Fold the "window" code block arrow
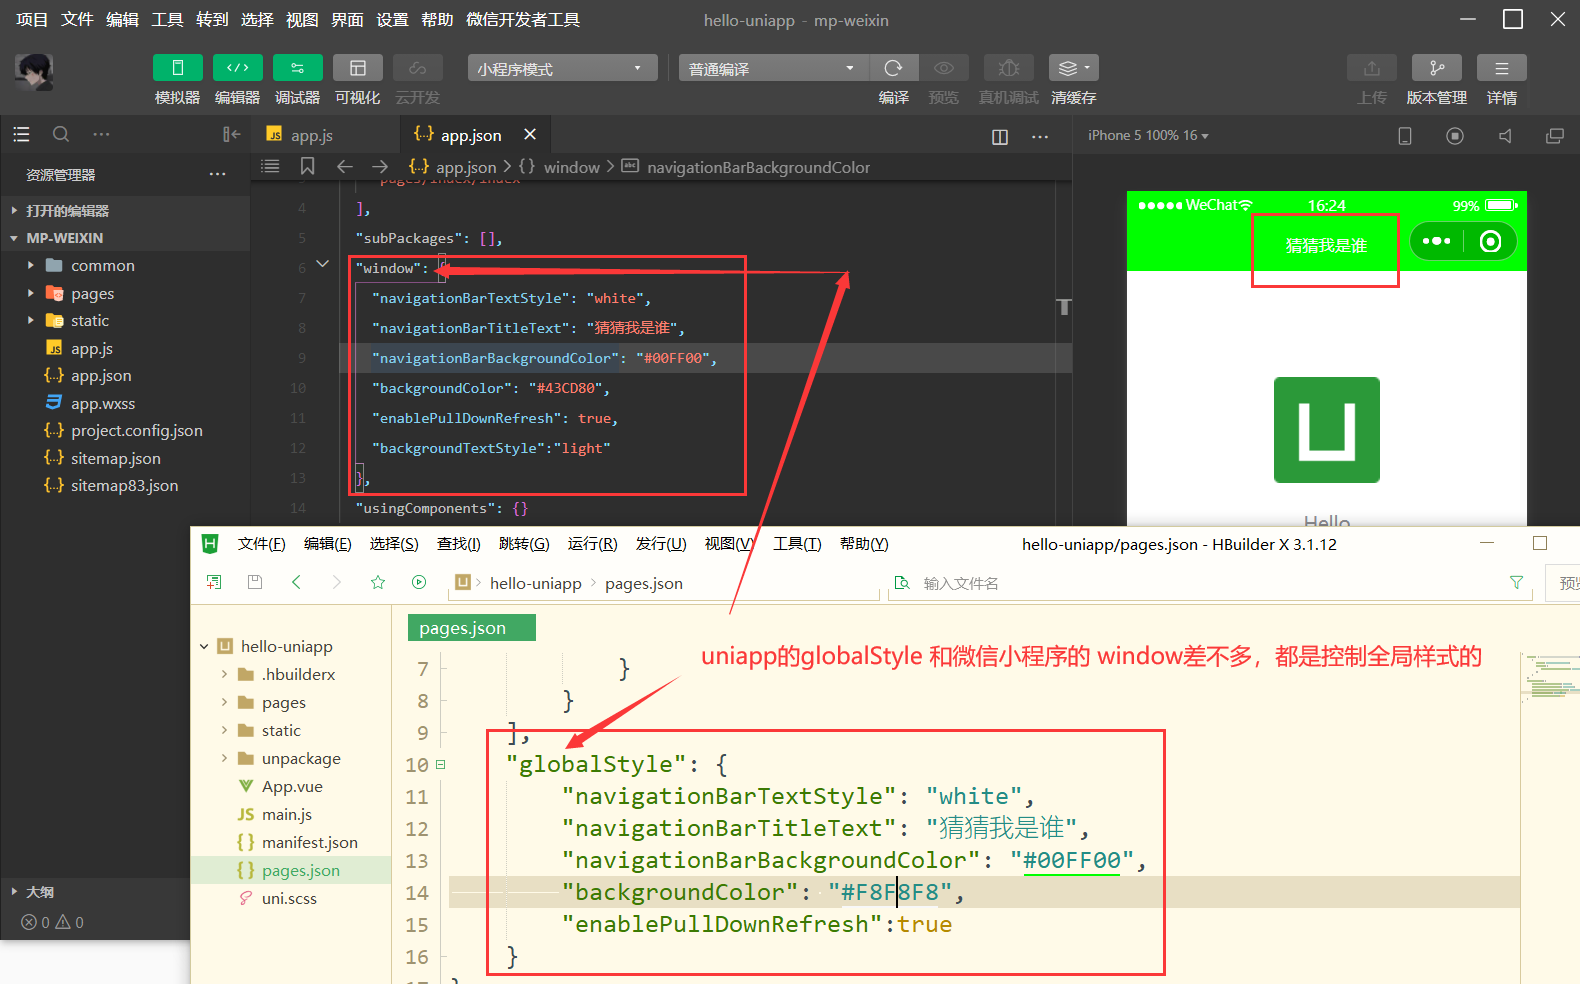Screen dimensions: 1580x984 coord(322,264)
